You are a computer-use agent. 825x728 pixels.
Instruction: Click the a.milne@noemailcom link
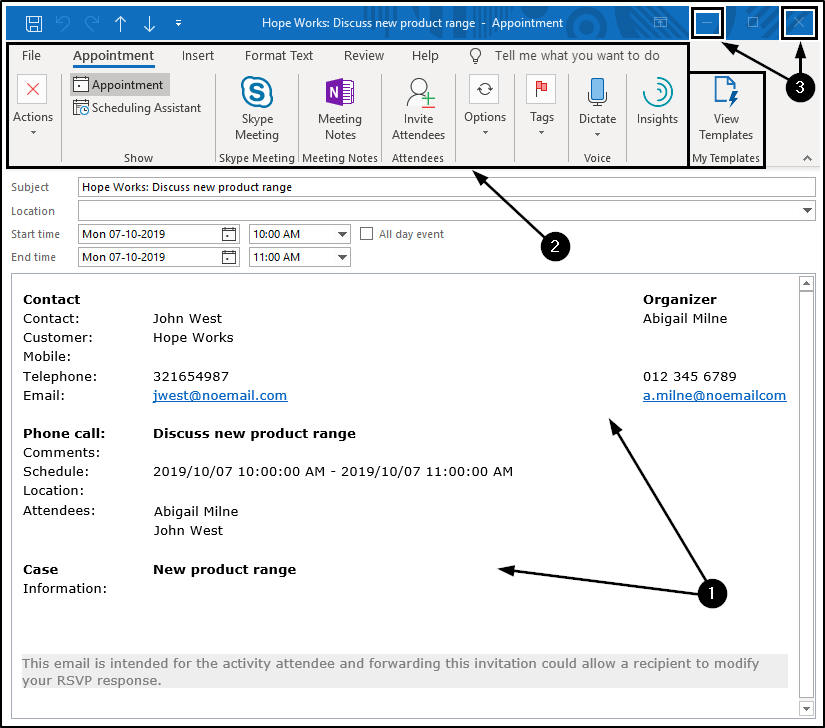715,396
